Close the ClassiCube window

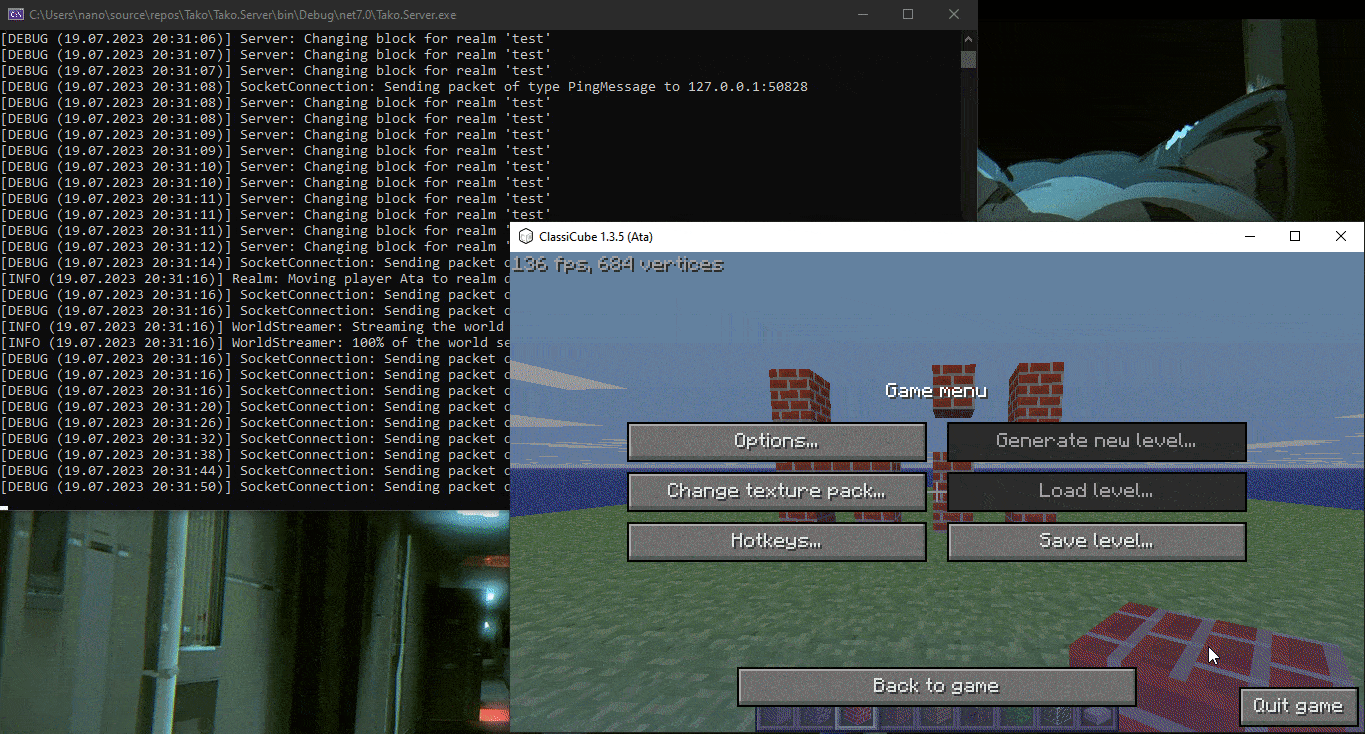pyautogui.click(x=1341, y=236)
